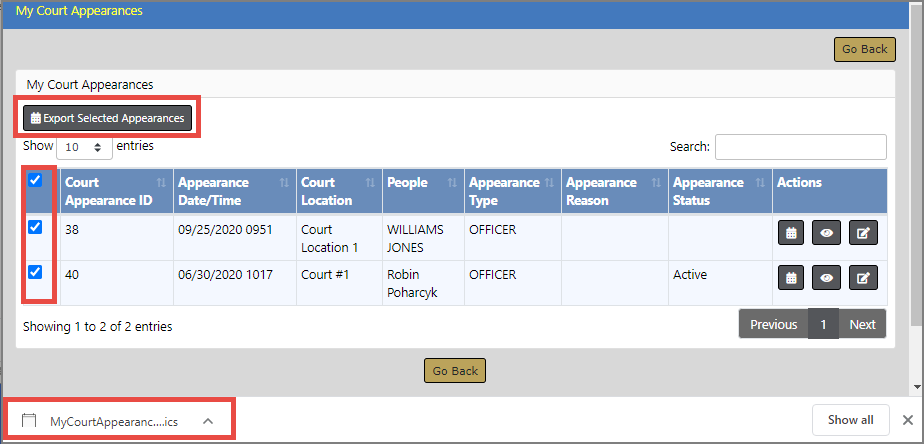View details of court appearance 40
Screen dimensions: 924x444
tap(826, 278)
